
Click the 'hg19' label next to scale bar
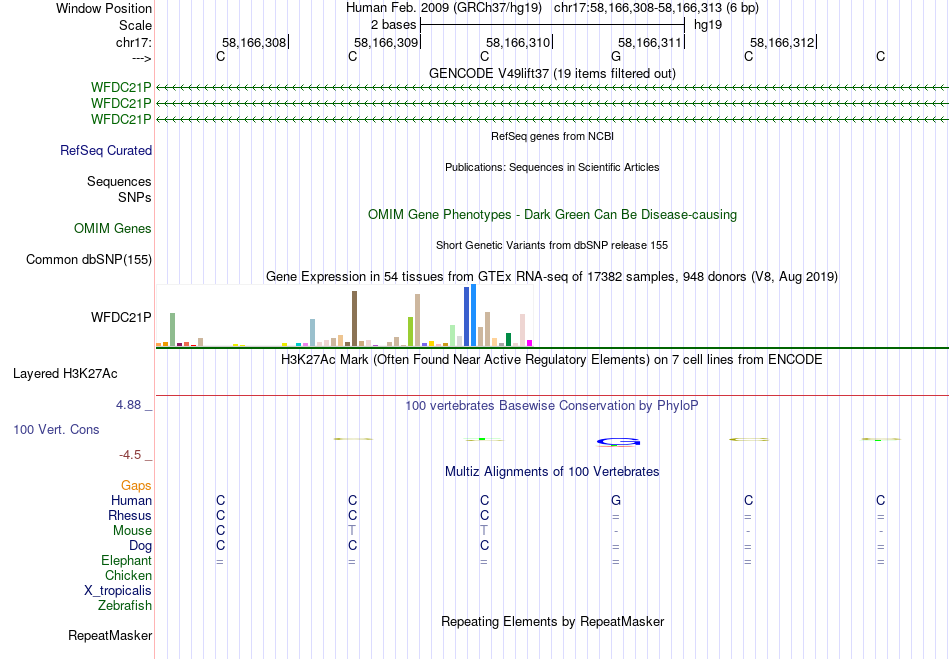tap(708, 25)
